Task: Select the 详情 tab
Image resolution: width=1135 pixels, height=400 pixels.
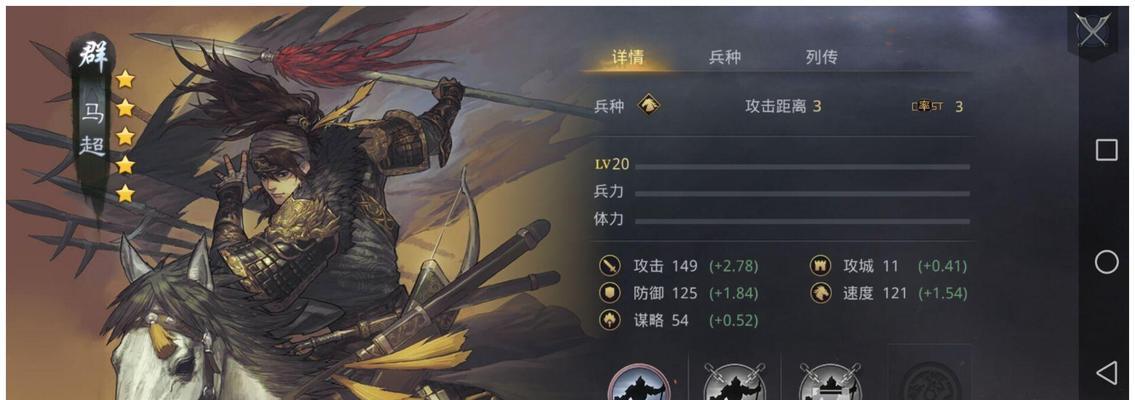Action: click(x=628, y=57)
